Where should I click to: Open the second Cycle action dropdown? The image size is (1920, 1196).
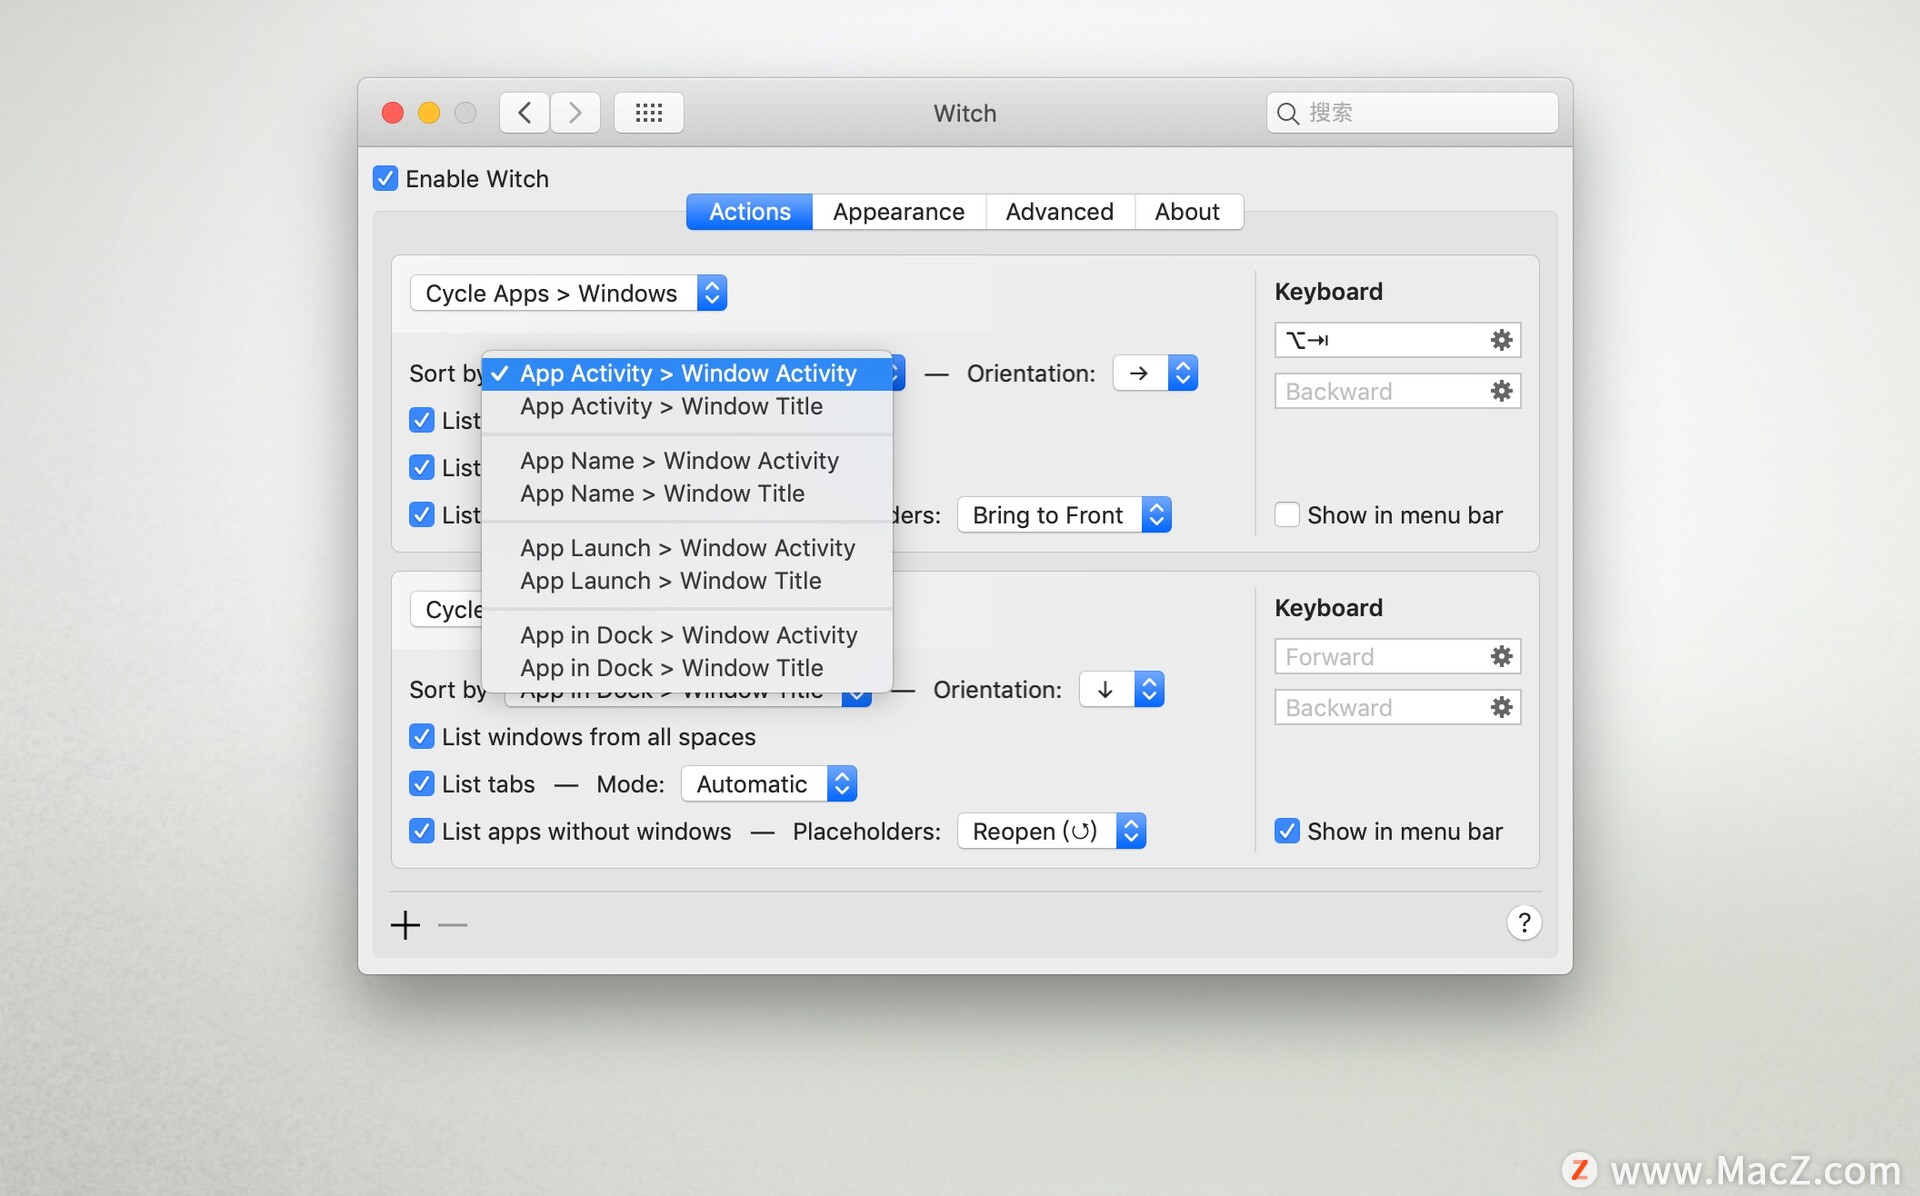click(446, 609)
